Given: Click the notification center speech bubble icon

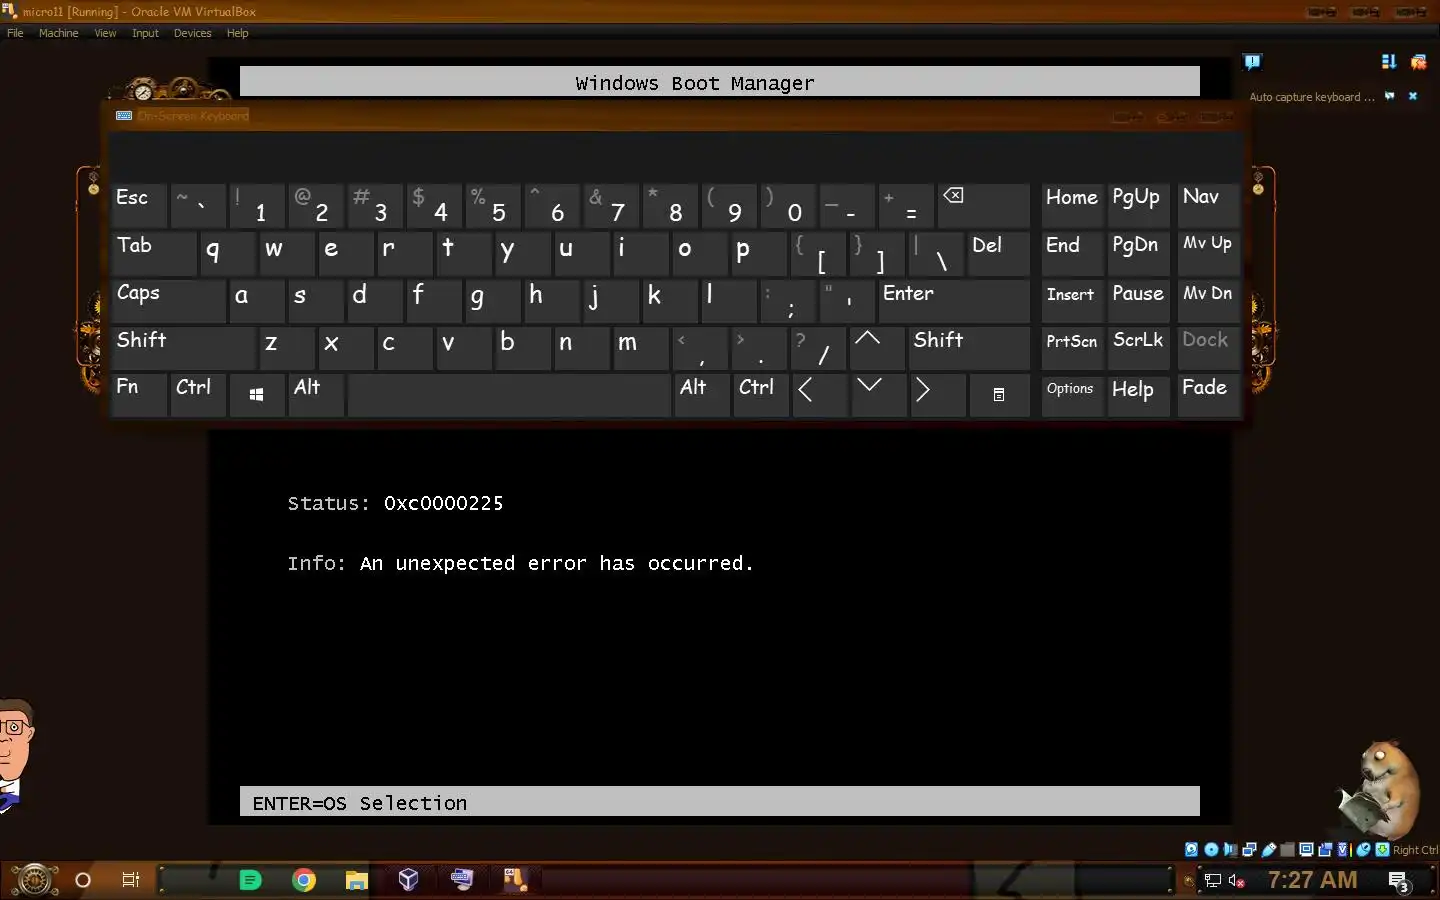Looking at the screenshot, I should (1252, 62).
